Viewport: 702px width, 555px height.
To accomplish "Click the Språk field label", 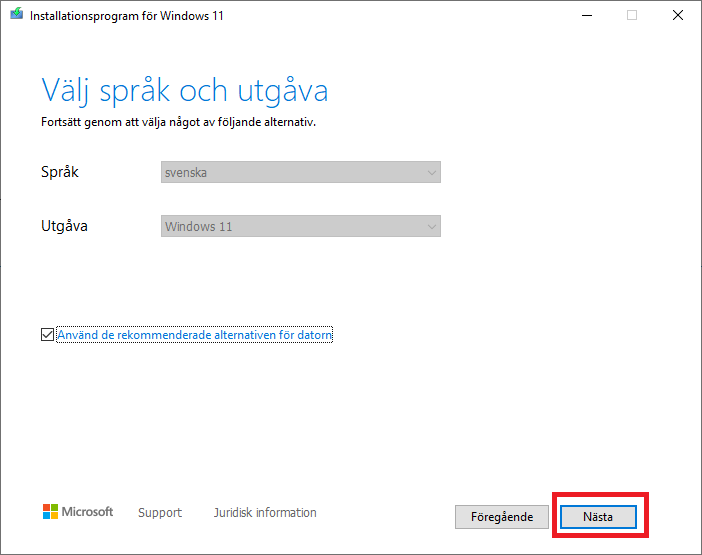I will (60, 172).
